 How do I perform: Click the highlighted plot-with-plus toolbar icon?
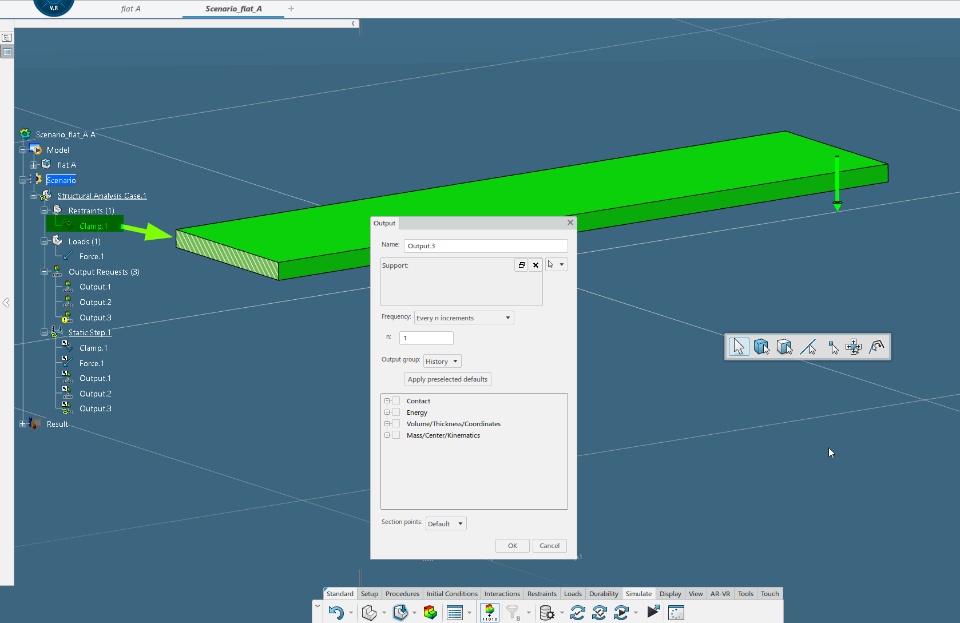489,612
